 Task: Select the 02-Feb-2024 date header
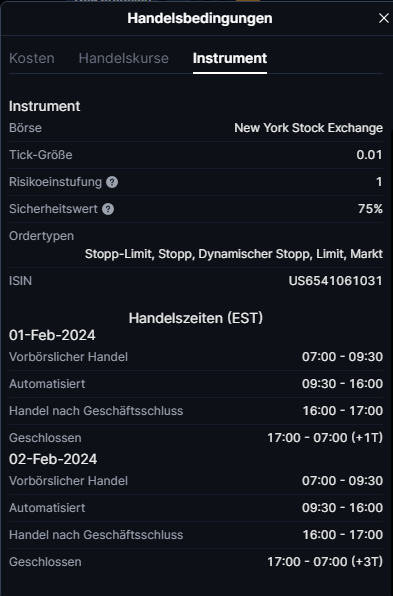click(x=53, y=459)
